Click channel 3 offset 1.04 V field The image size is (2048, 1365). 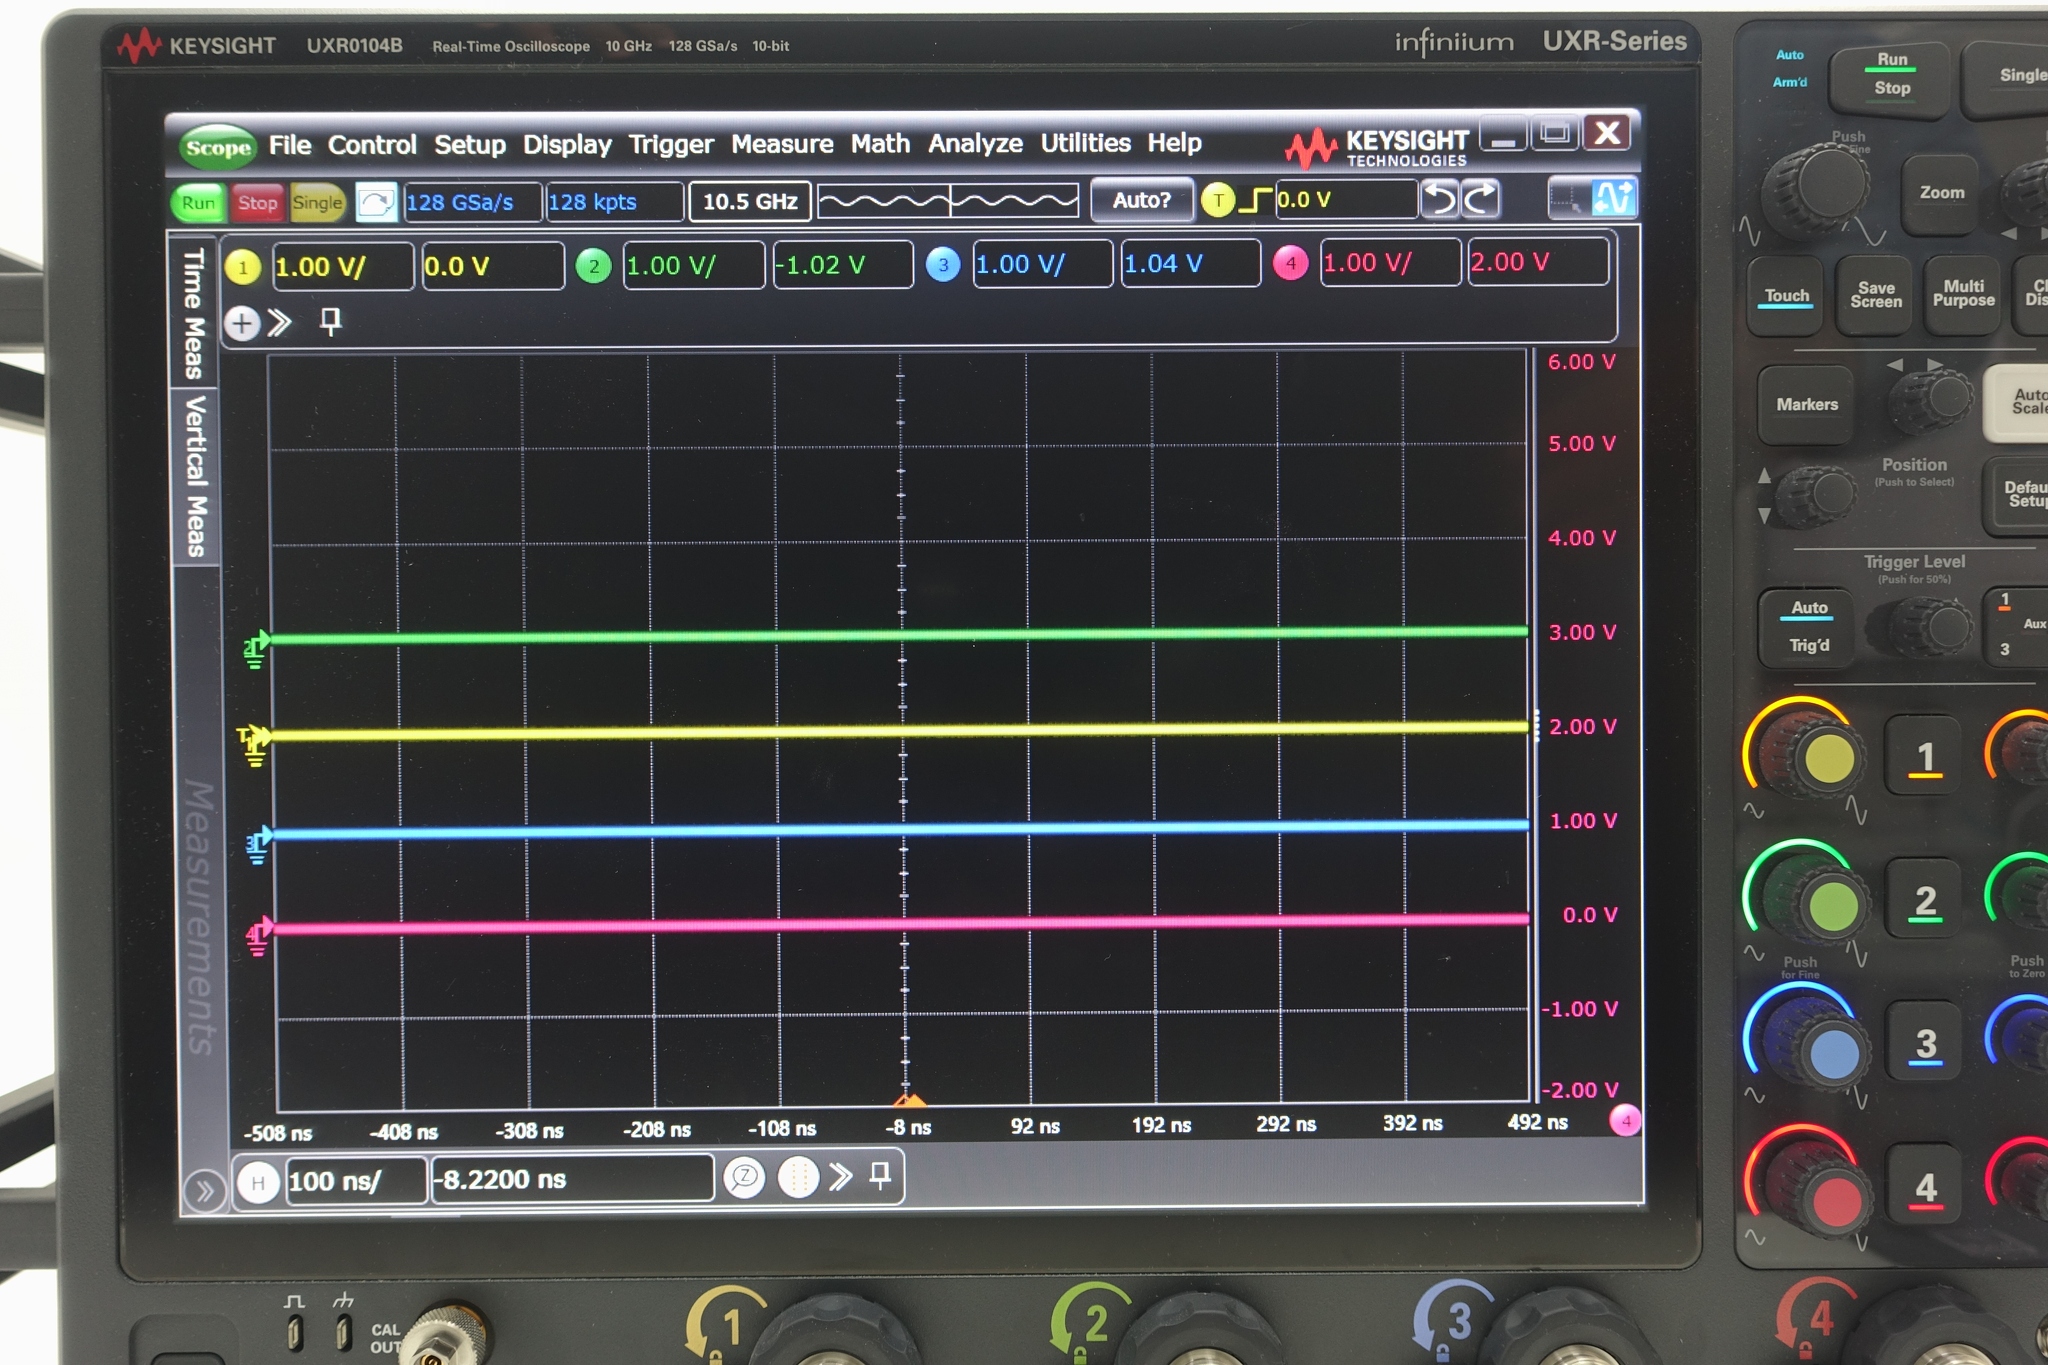(x=1190, y=263)
